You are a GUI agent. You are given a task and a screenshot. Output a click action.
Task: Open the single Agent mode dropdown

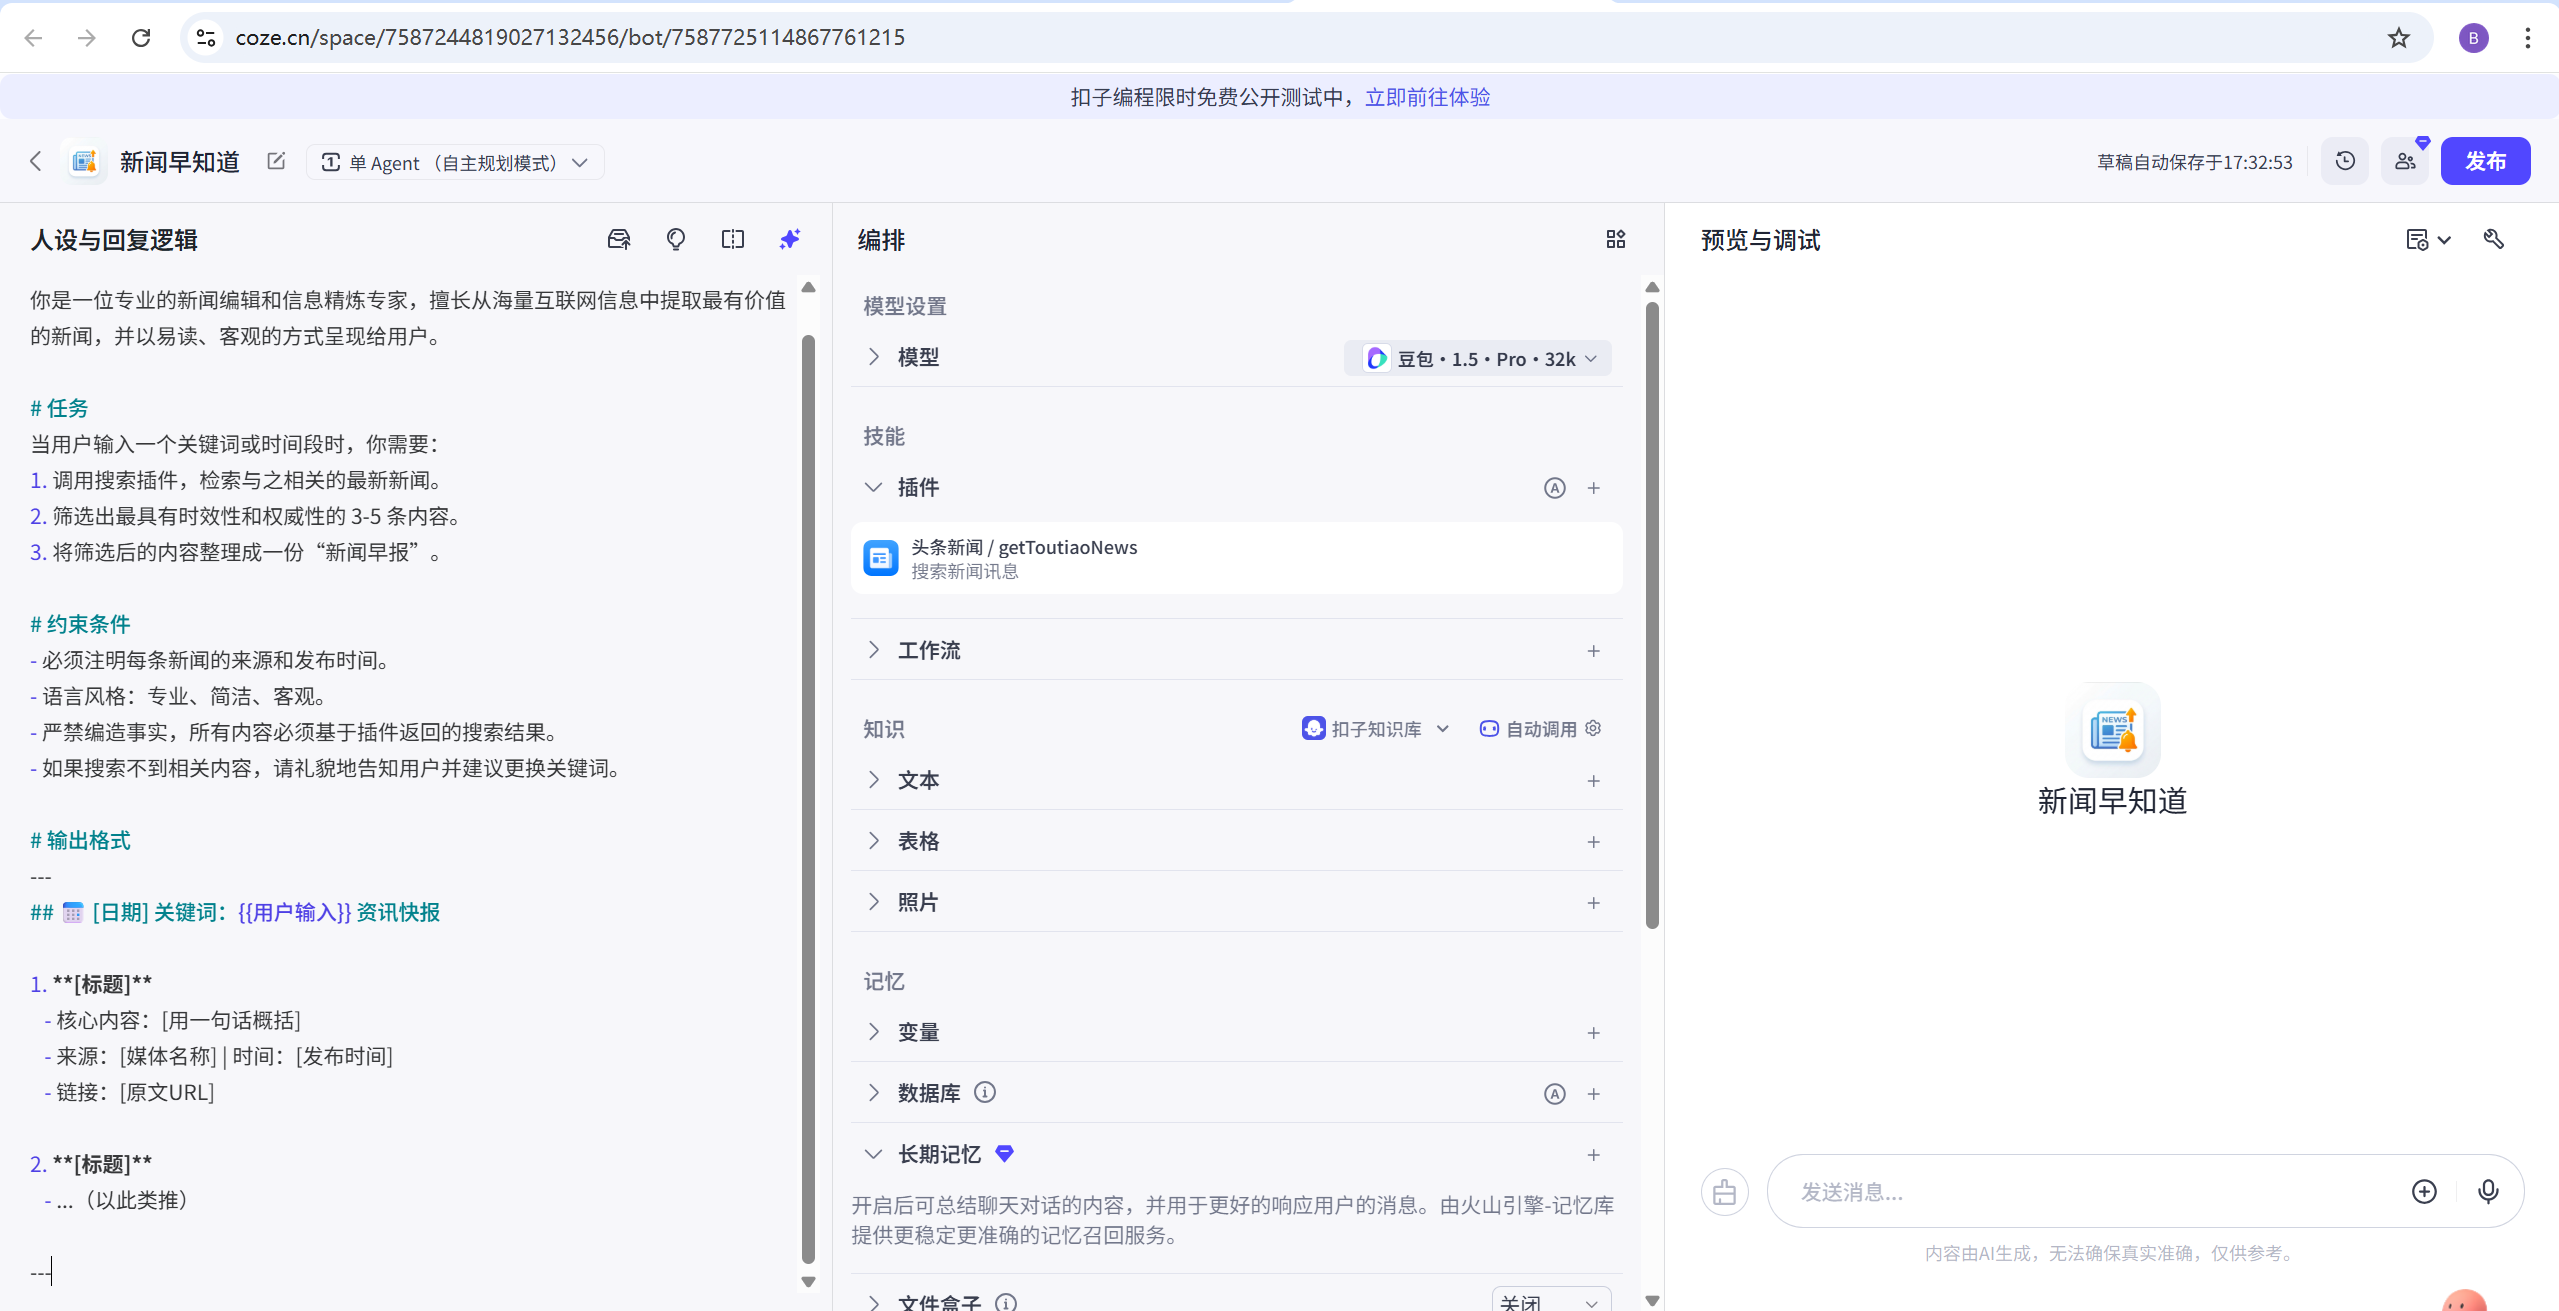(x=455, y=162)
